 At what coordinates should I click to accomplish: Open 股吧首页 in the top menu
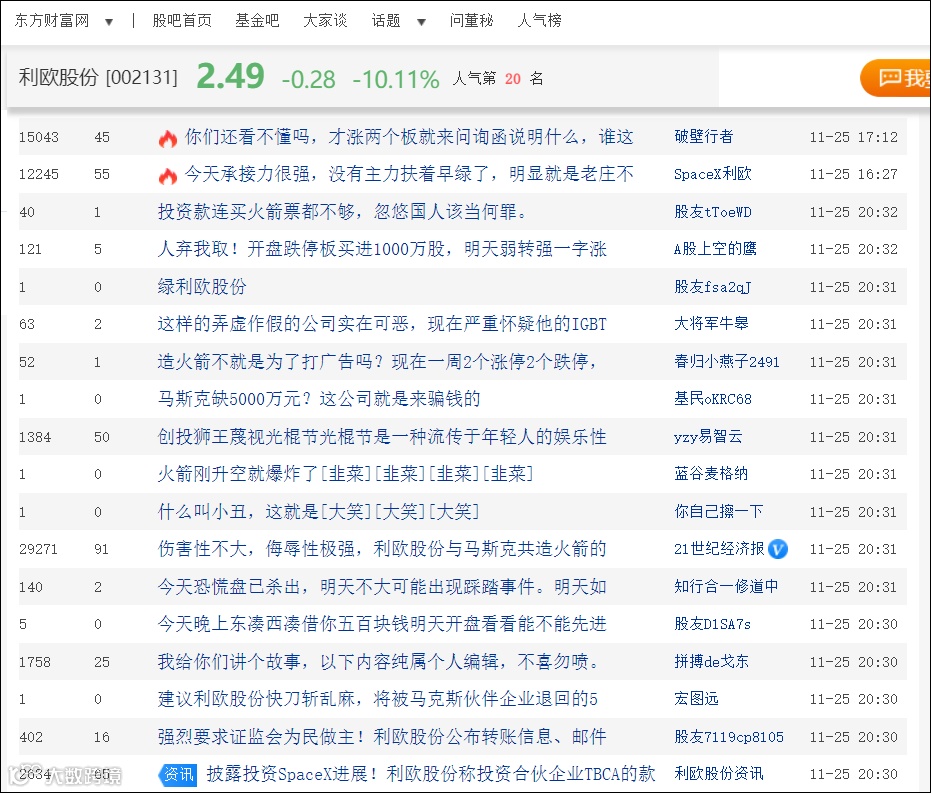[182, 21]
